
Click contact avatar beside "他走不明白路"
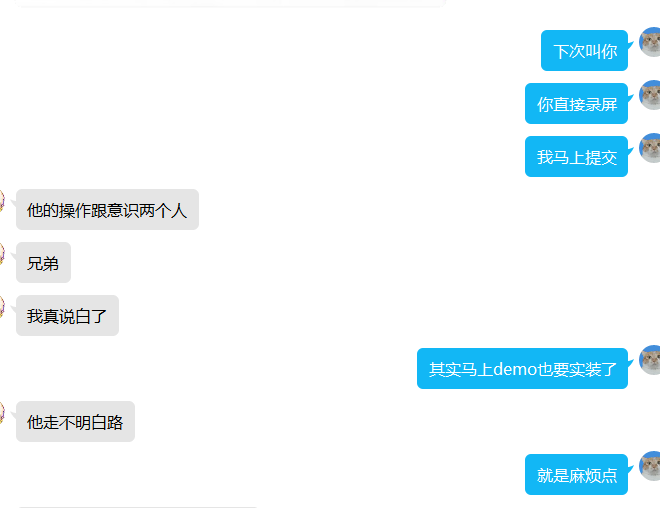point(2,413)
